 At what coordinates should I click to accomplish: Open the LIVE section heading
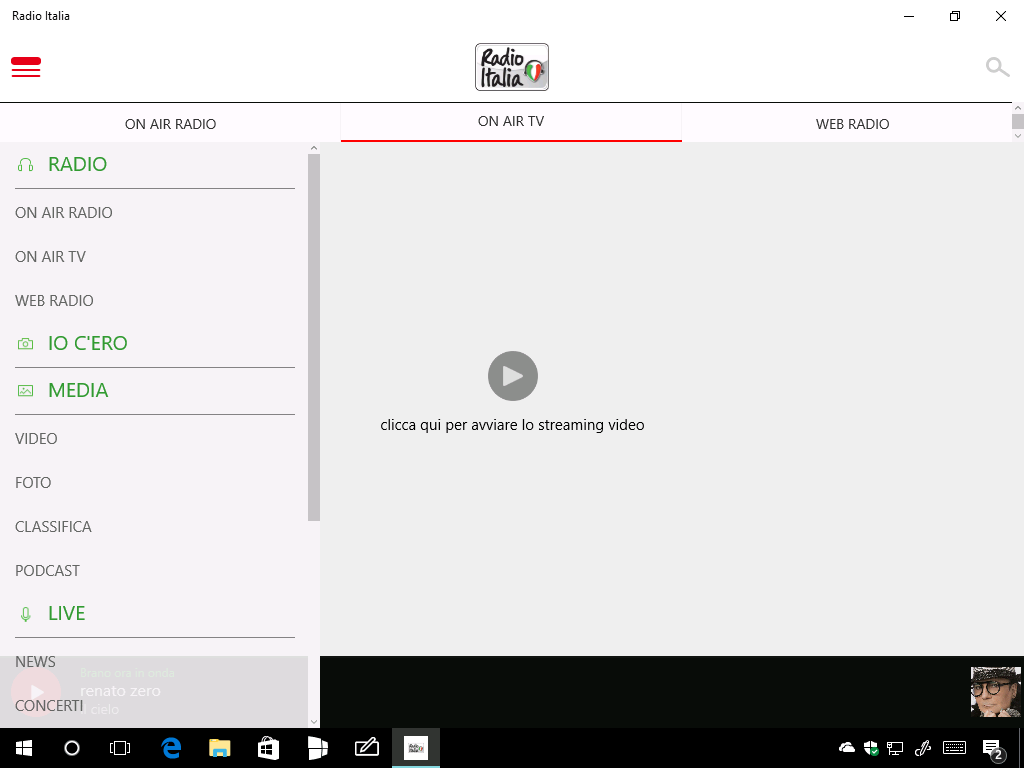[67, 613]
